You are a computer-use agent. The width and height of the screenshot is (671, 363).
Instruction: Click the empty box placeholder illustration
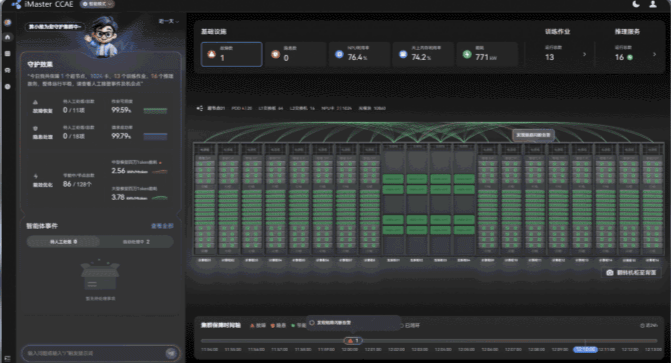click(100, 275)
